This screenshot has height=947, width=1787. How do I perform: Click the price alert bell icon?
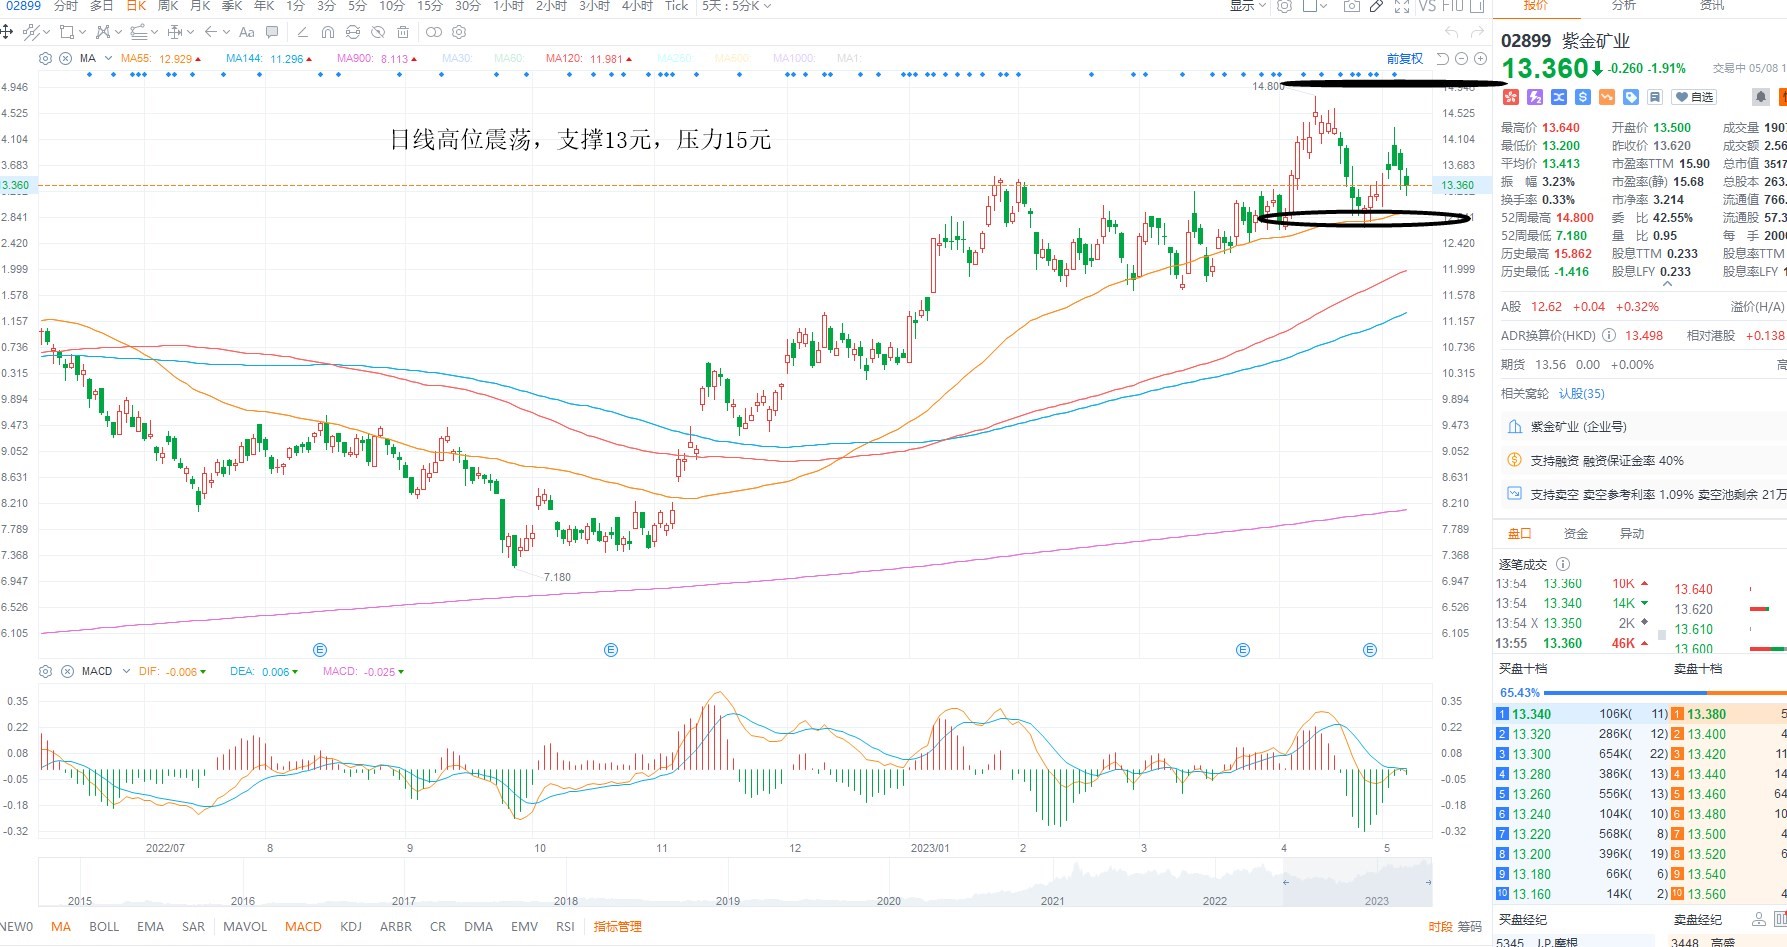(x=1761, y=97)
